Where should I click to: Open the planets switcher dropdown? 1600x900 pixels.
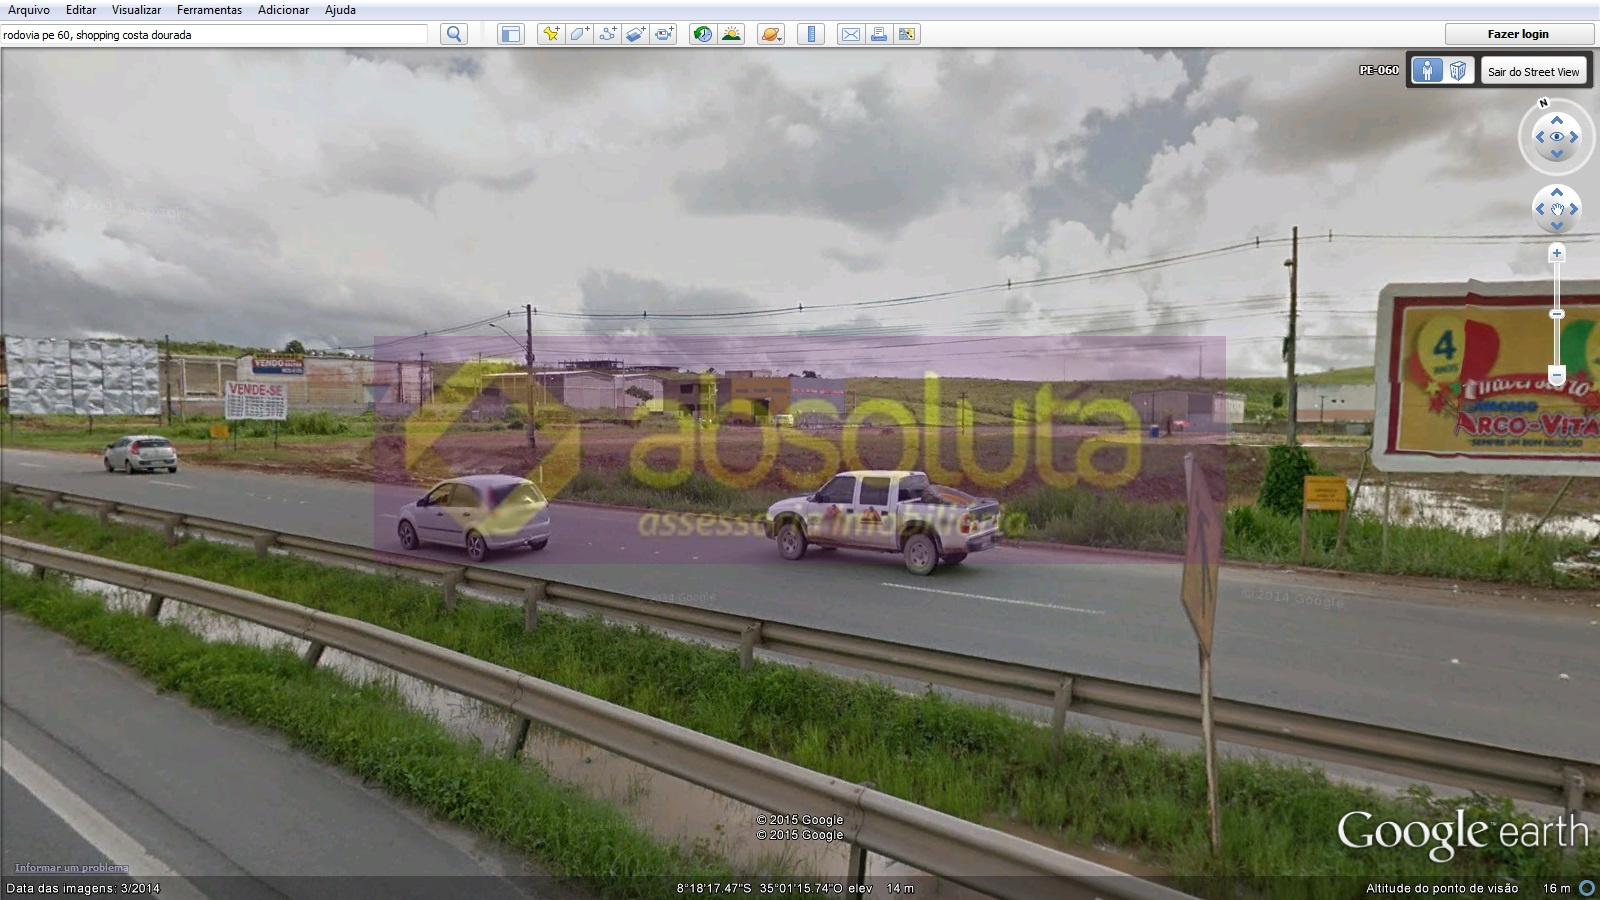coord(771,34)
